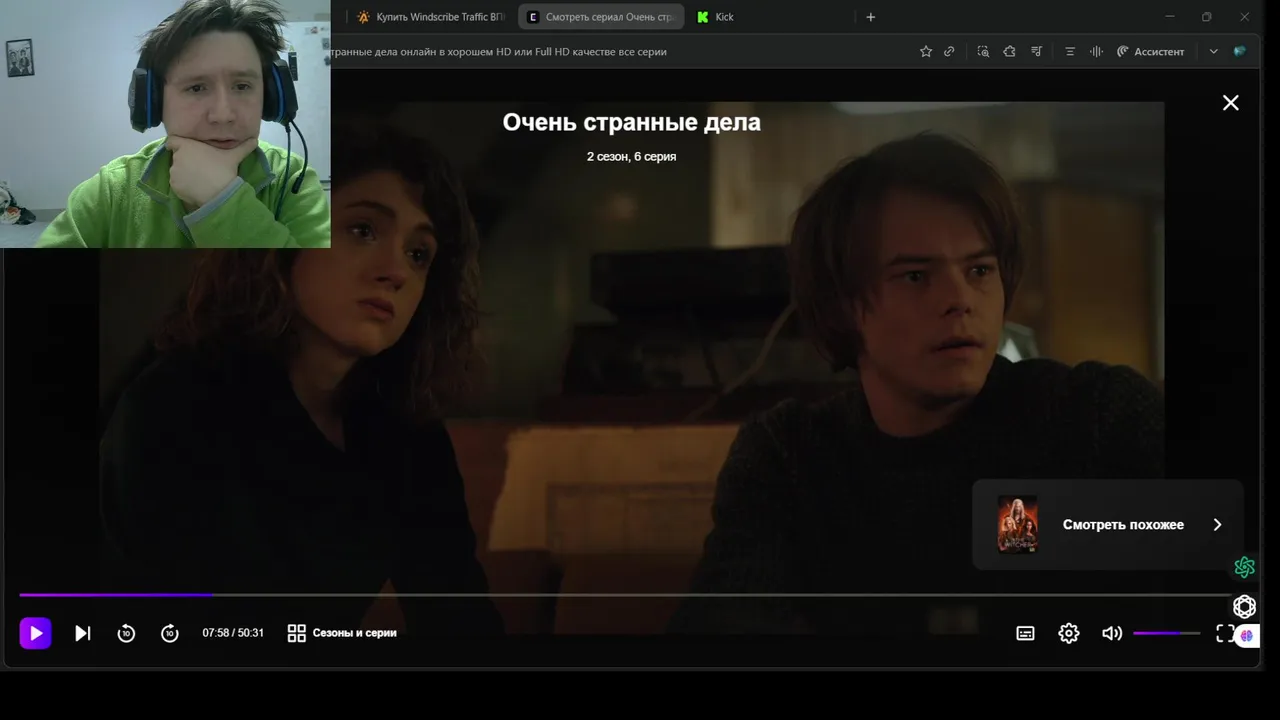Select the Смотреть сериал Очень странные tab
Viewport: 1280px width, 720px height.
coord(601,17)
